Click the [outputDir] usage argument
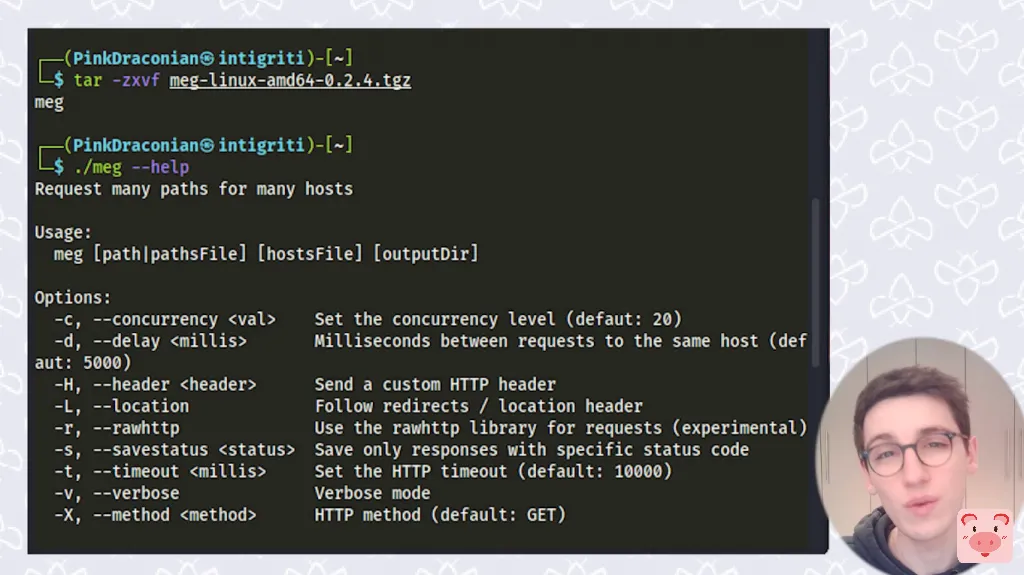1024x575 pixels. [x=425, y=255]
